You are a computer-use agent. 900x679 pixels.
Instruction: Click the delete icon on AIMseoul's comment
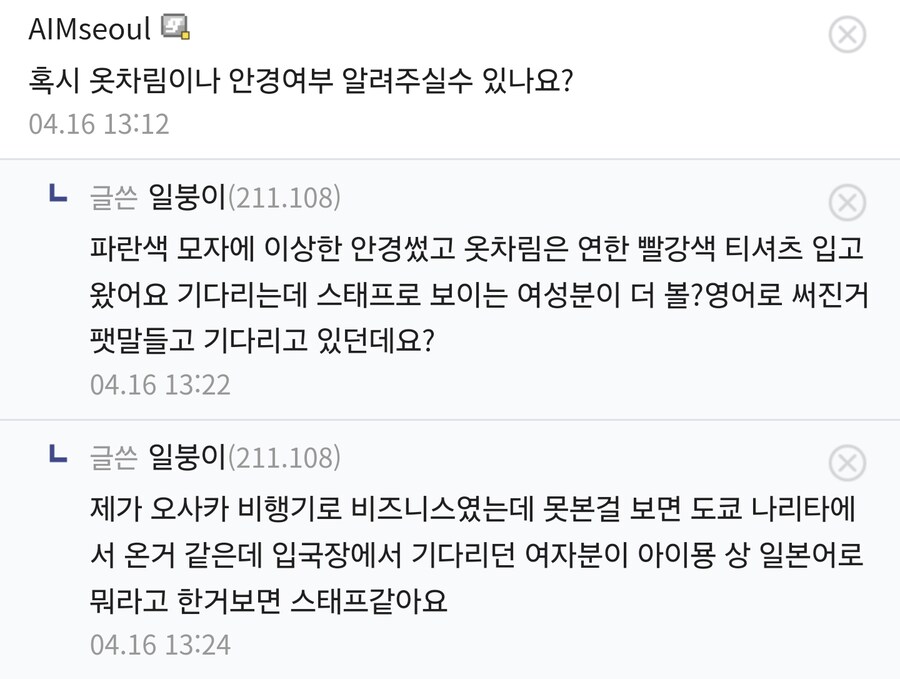tap(848, 32)
